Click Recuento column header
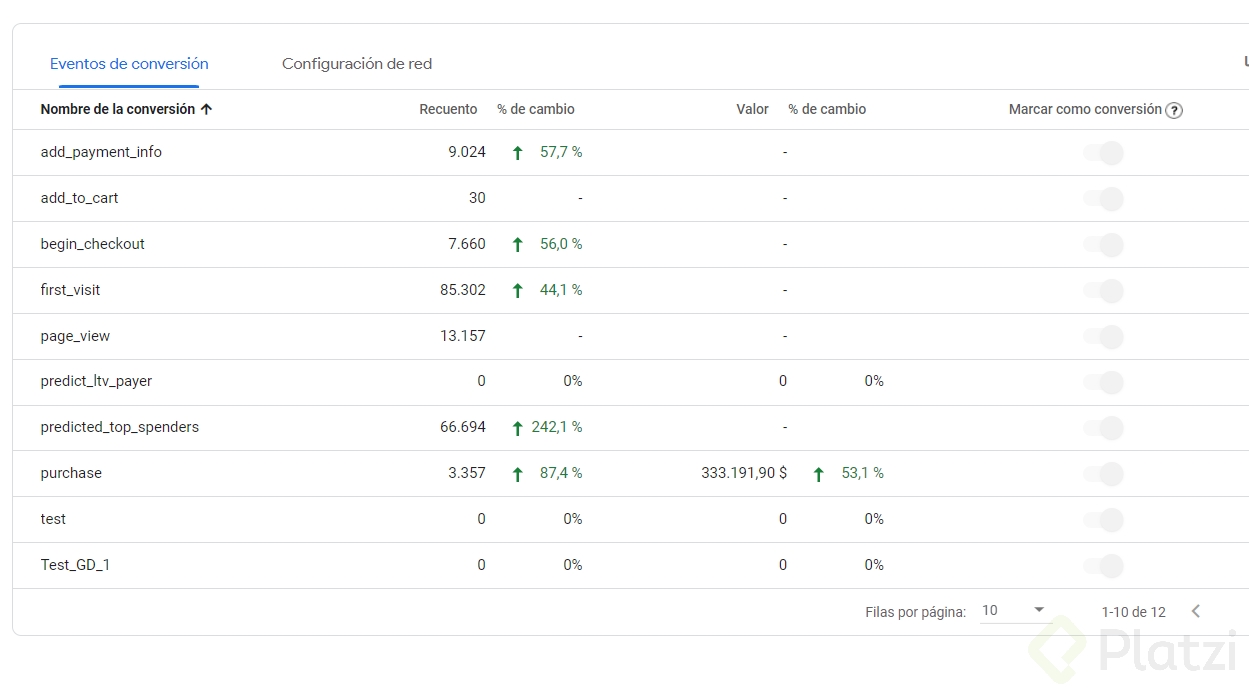 (448, 109)
